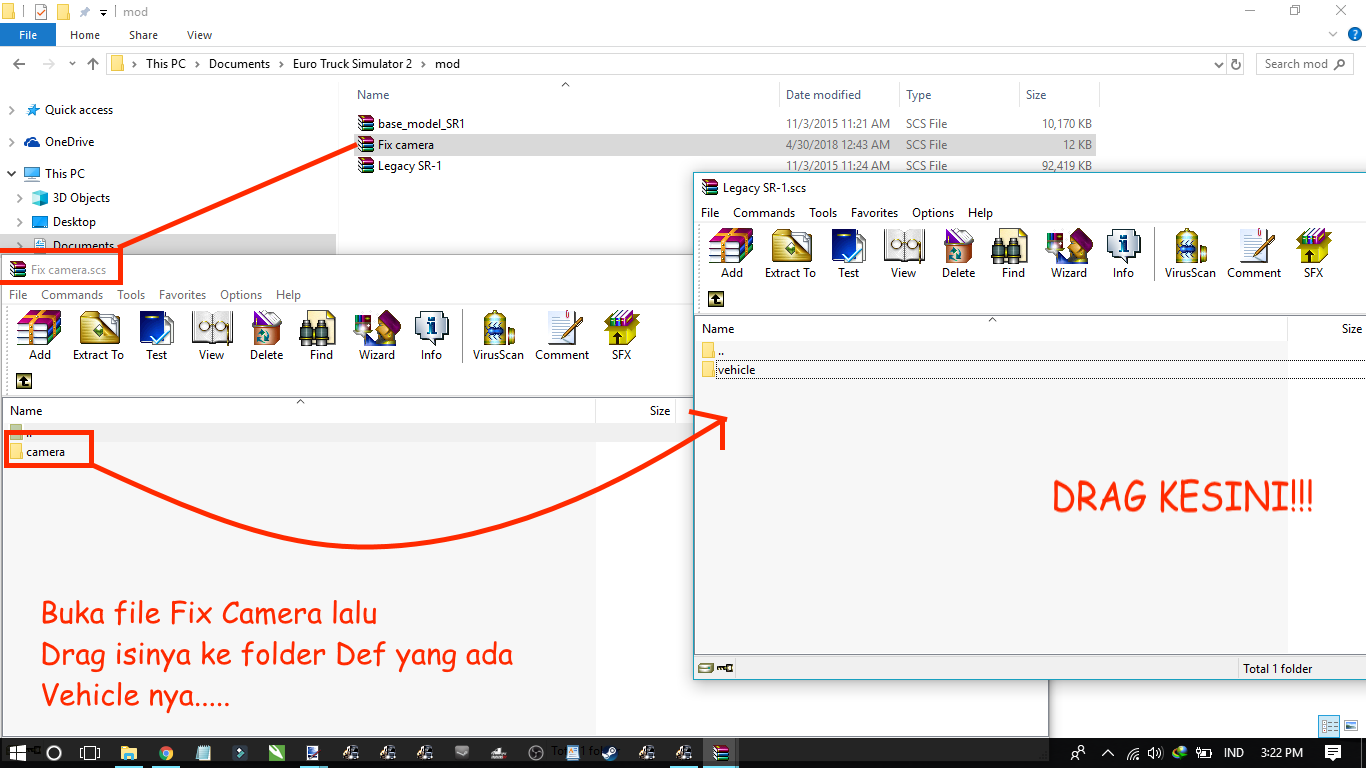Click Explorer back navigation arrow

coord(18,64)
